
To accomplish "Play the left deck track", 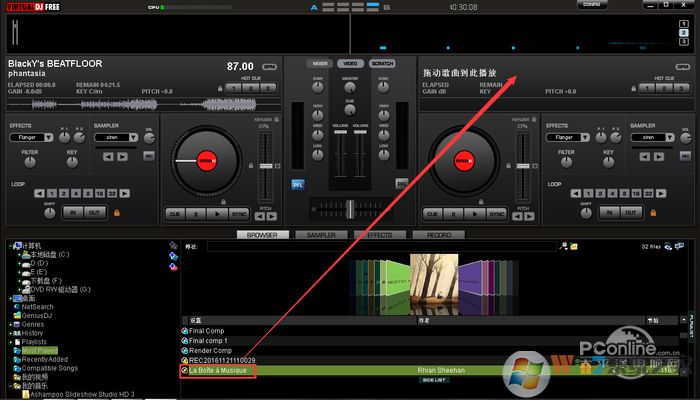I will click(217, 214).
